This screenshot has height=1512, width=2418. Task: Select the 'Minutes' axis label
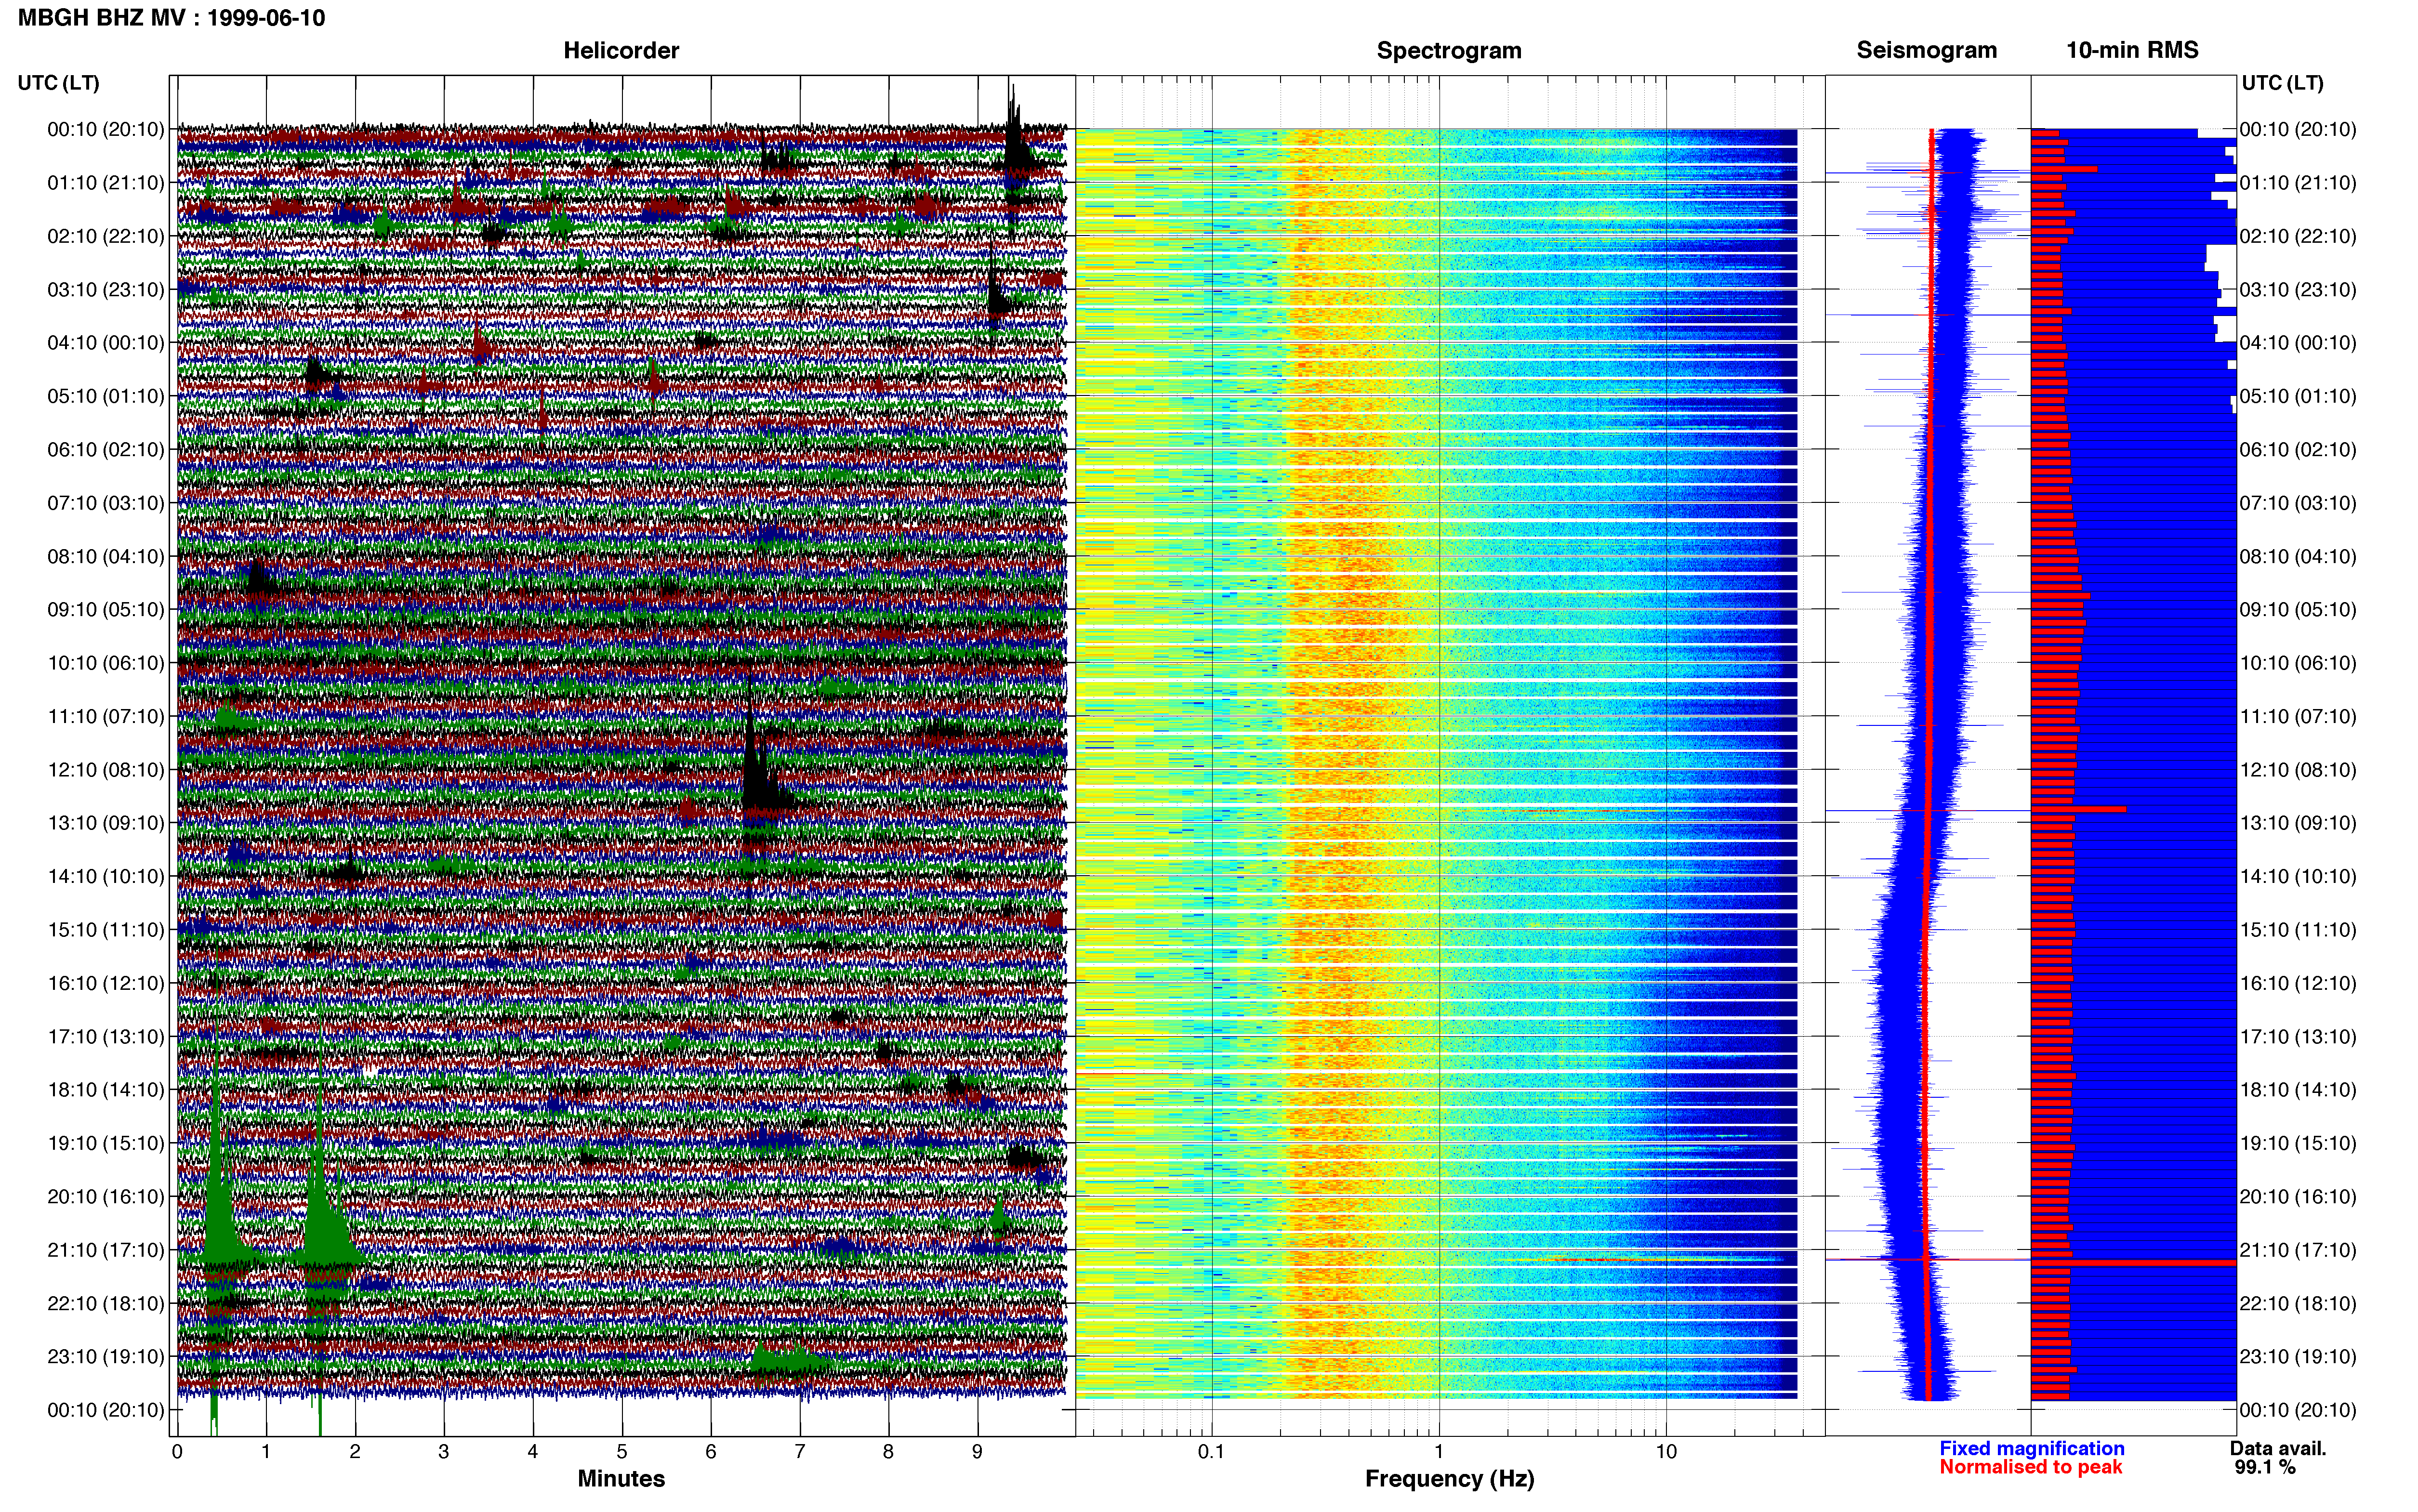(x=621, y=1479)
